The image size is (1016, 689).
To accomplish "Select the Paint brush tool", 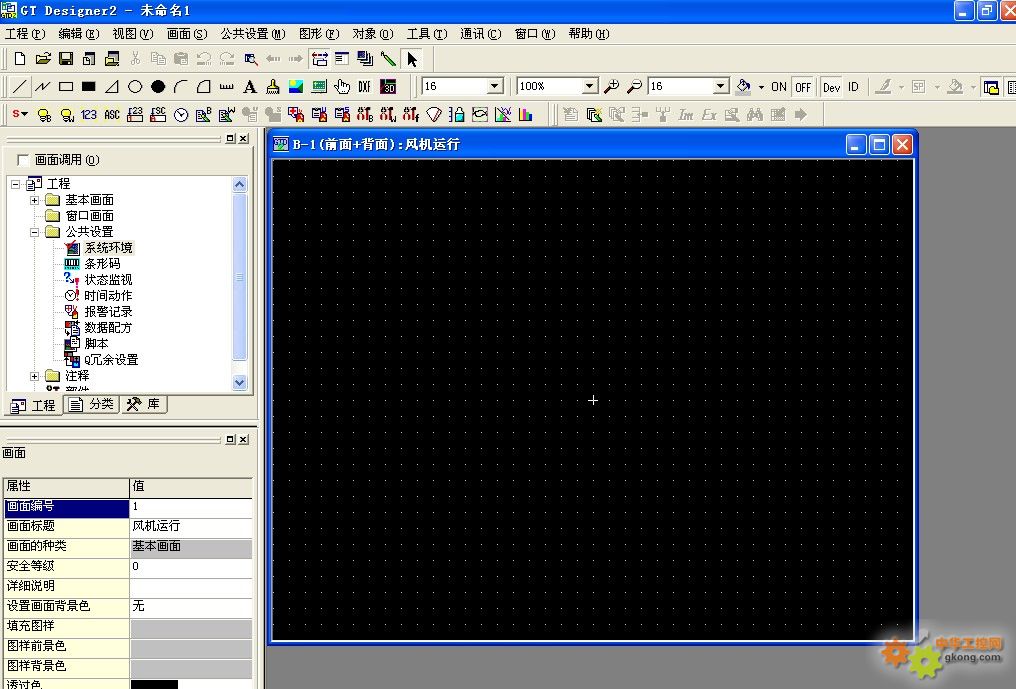I will 273,86.
